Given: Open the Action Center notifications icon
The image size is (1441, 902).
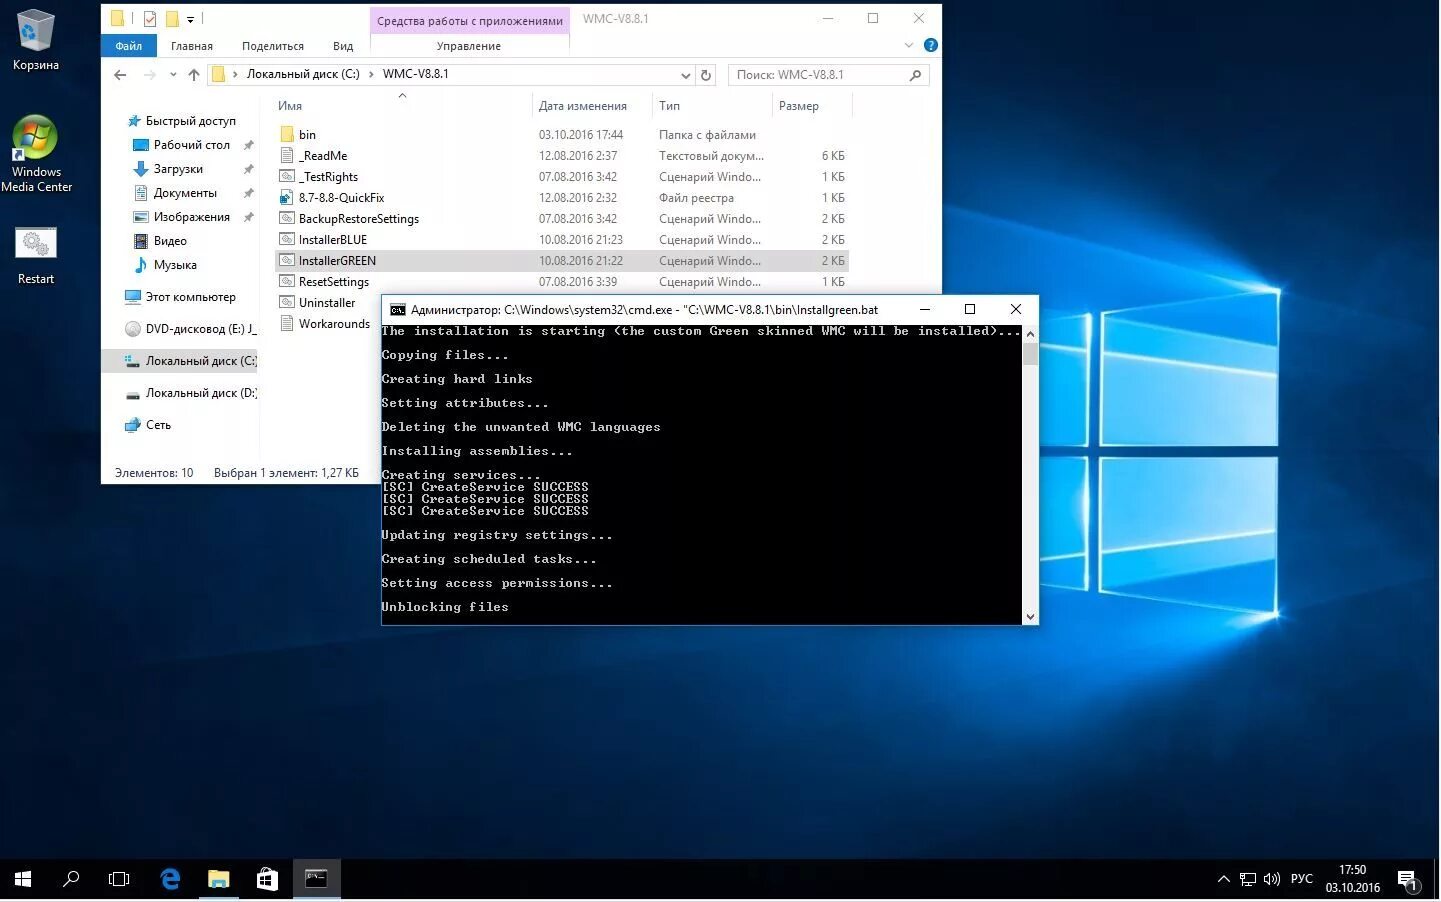Looking at the screenshot, I should coord(1408,880).
